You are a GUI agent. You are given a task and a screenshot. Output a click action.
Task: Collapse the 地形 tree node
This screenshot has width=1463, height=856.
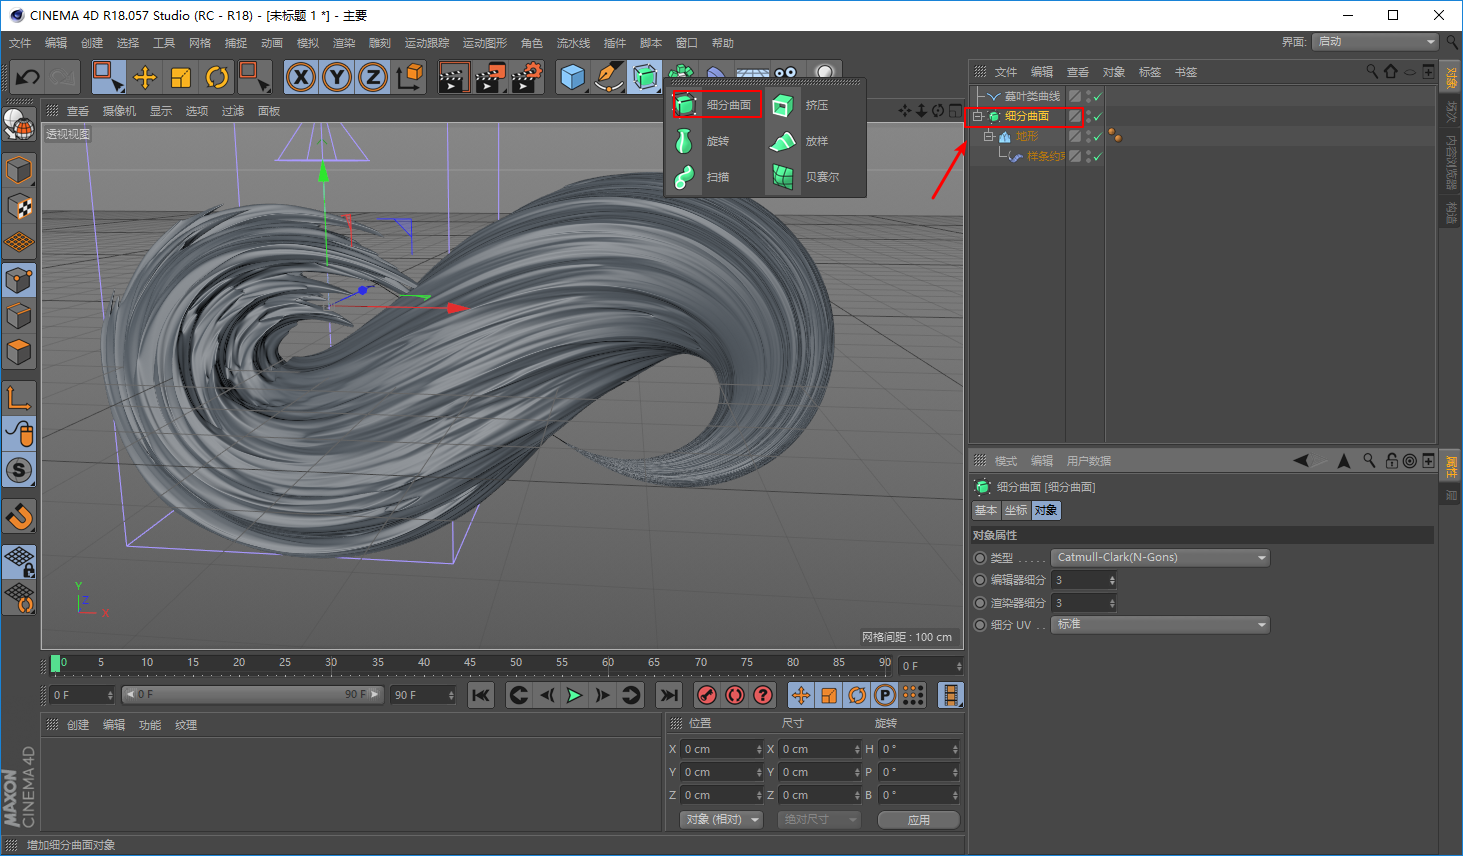click(x=988, y=137)
